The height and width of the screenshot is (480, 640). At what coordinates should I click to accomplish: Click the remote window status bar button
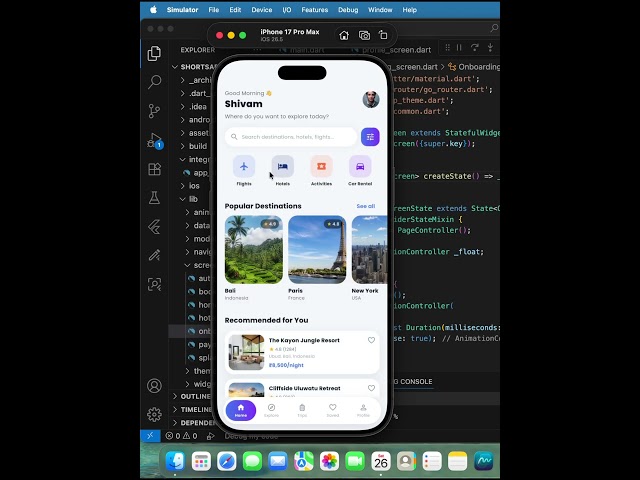[x=150, y=436]
